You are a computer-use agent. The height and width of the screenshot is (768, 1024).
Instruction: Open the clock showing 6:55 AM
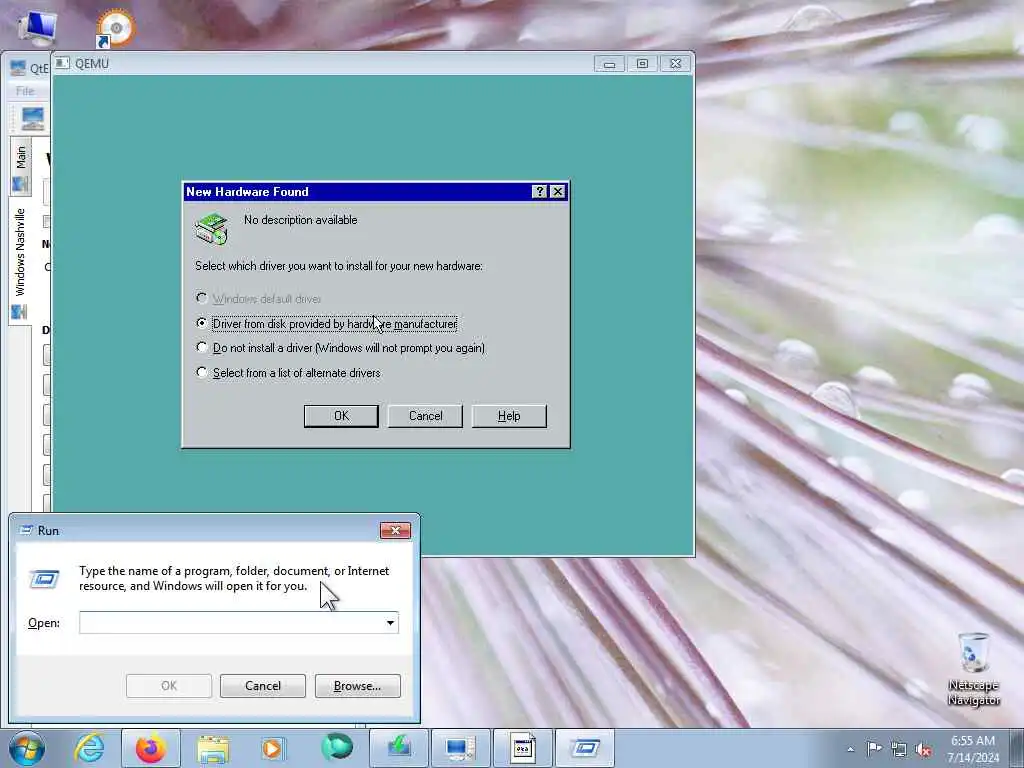pyautogui.click(x=974, y=749)
